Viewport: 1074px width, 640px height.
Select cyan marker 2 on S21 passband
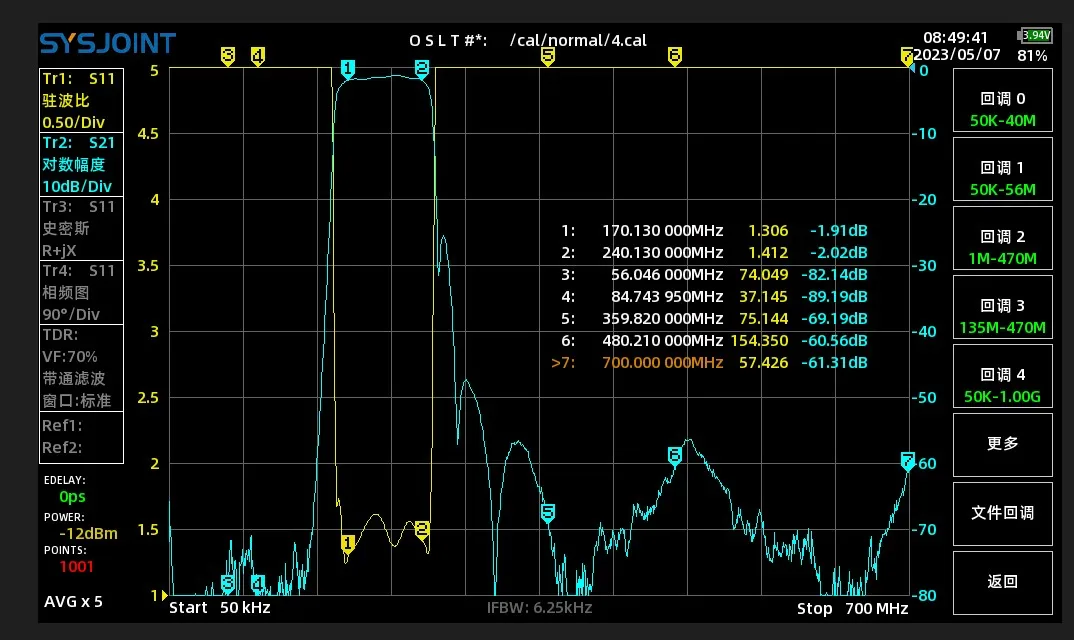click(422, 69)
